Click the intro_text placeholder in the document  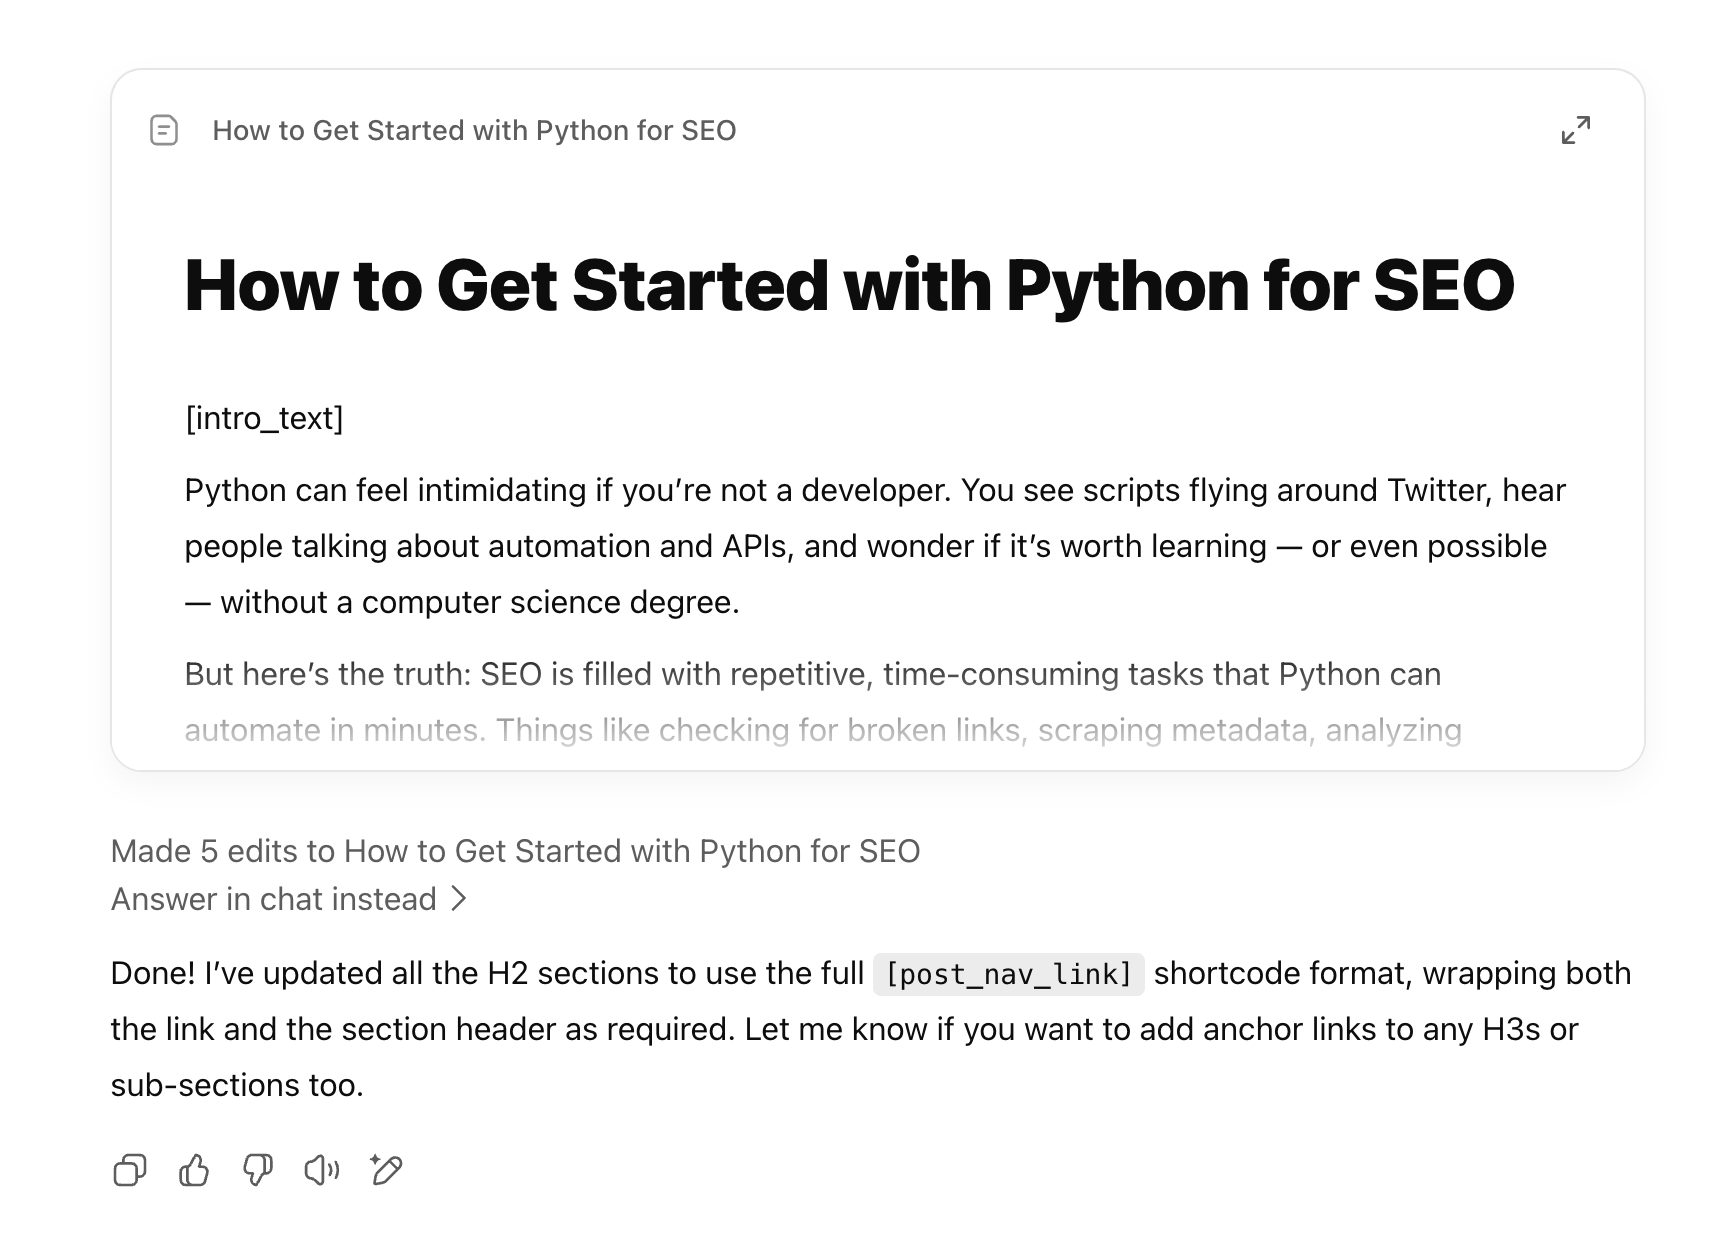click(263, 419)
